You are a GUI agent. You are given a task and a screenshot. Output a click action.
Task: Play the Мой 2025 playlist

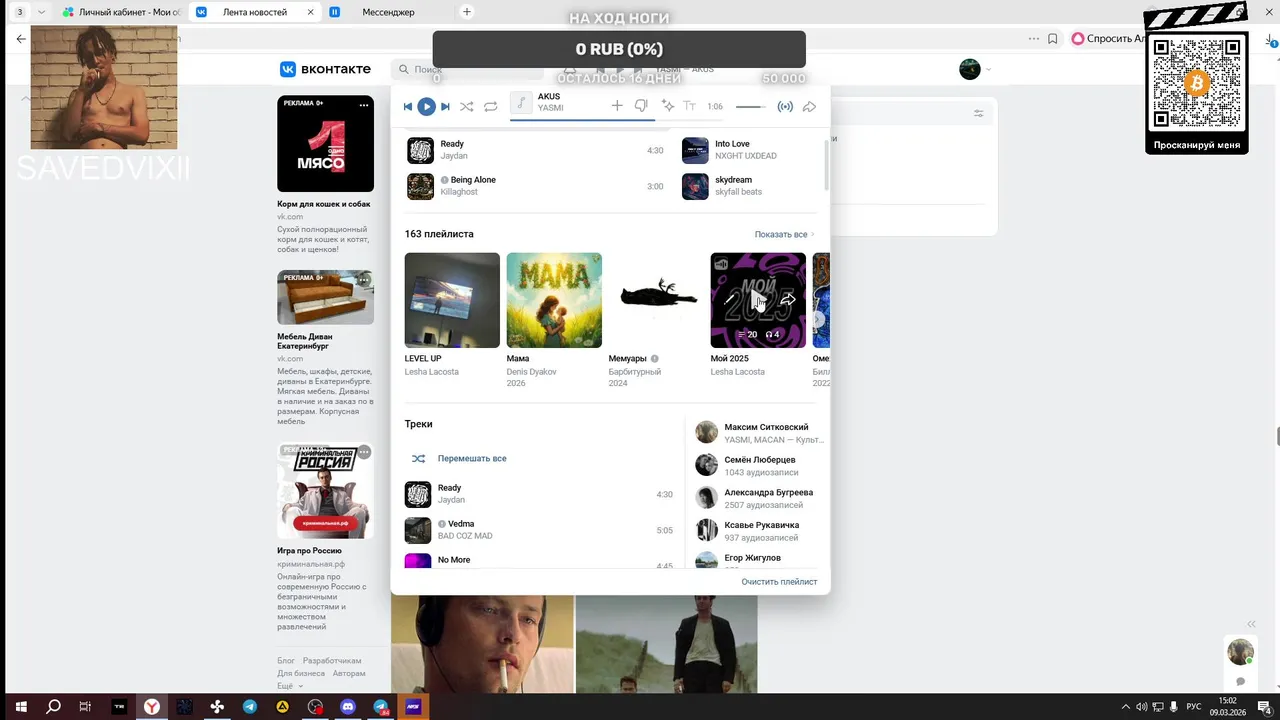click(x=758, y=299)
